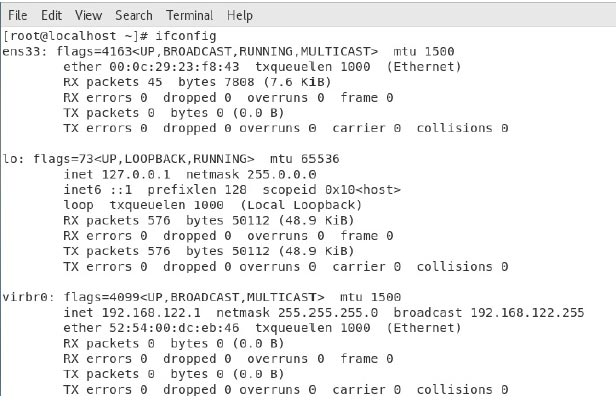Open the Edit menu
The width and height of the screenshot is (616, 404).
51,15
